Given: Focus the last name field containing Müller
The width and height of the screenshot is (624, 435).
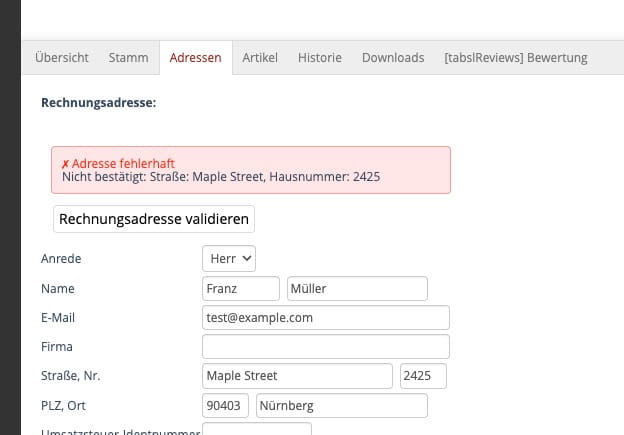Looking at the screenshot, I should [357, 289].
